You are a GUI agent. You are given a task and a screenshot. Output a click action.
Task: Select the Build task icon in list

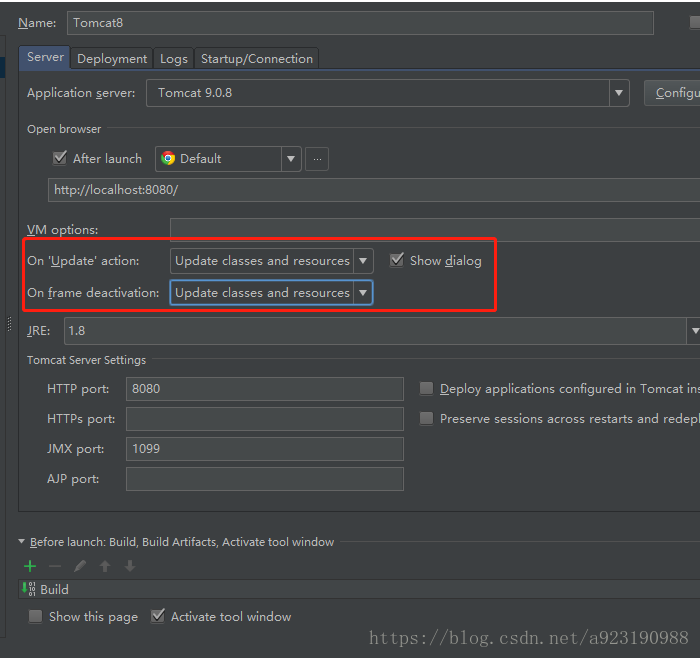pos(29,589)
